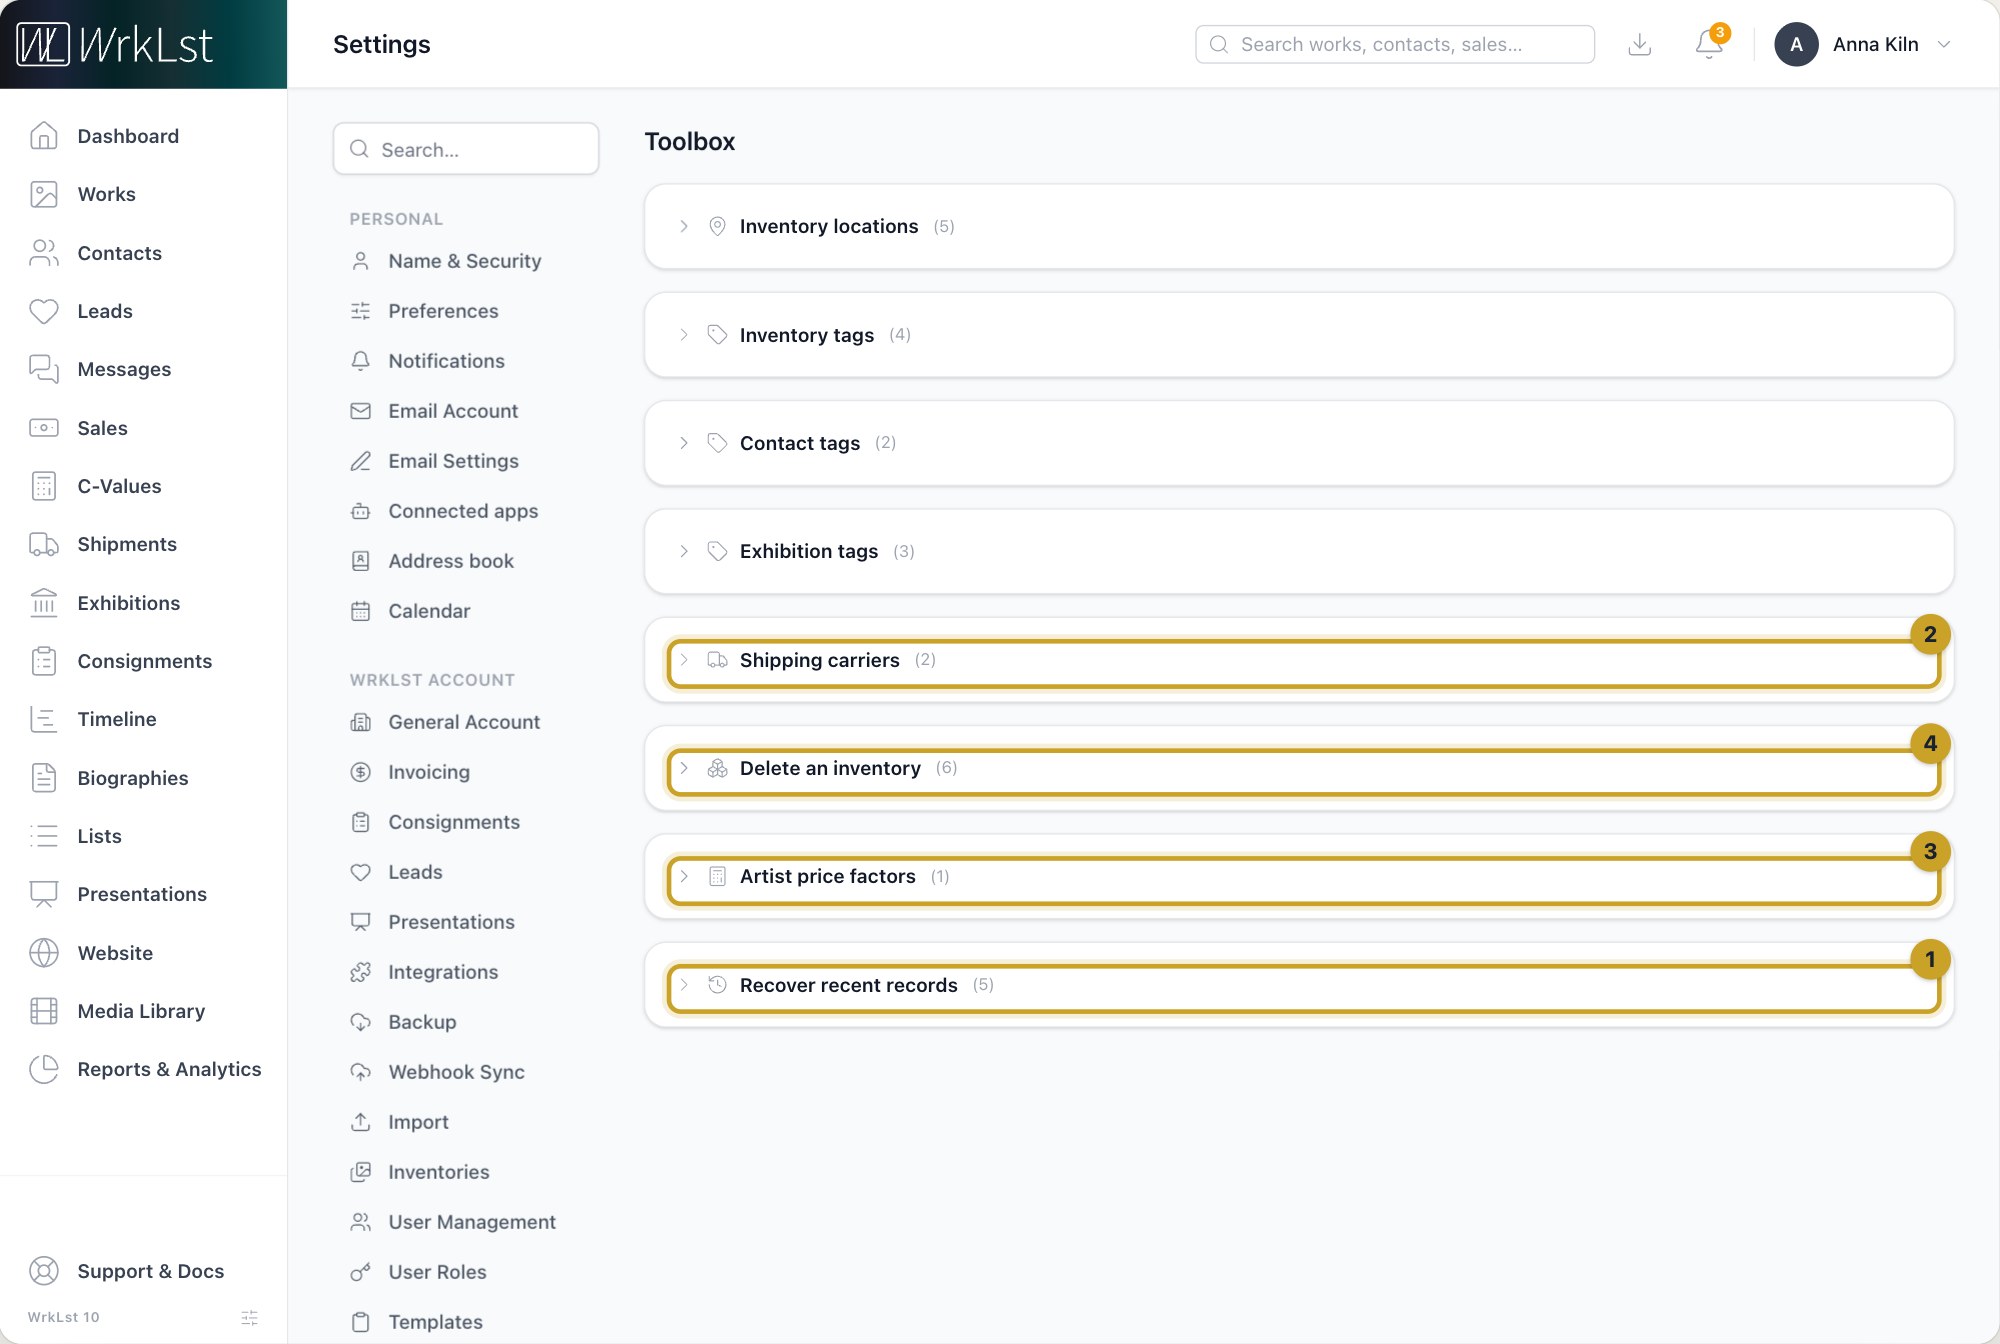2000x1344 pixels.
Task: Go to Integrations settings
Action: pyautogui.click(x=443, y=972)
